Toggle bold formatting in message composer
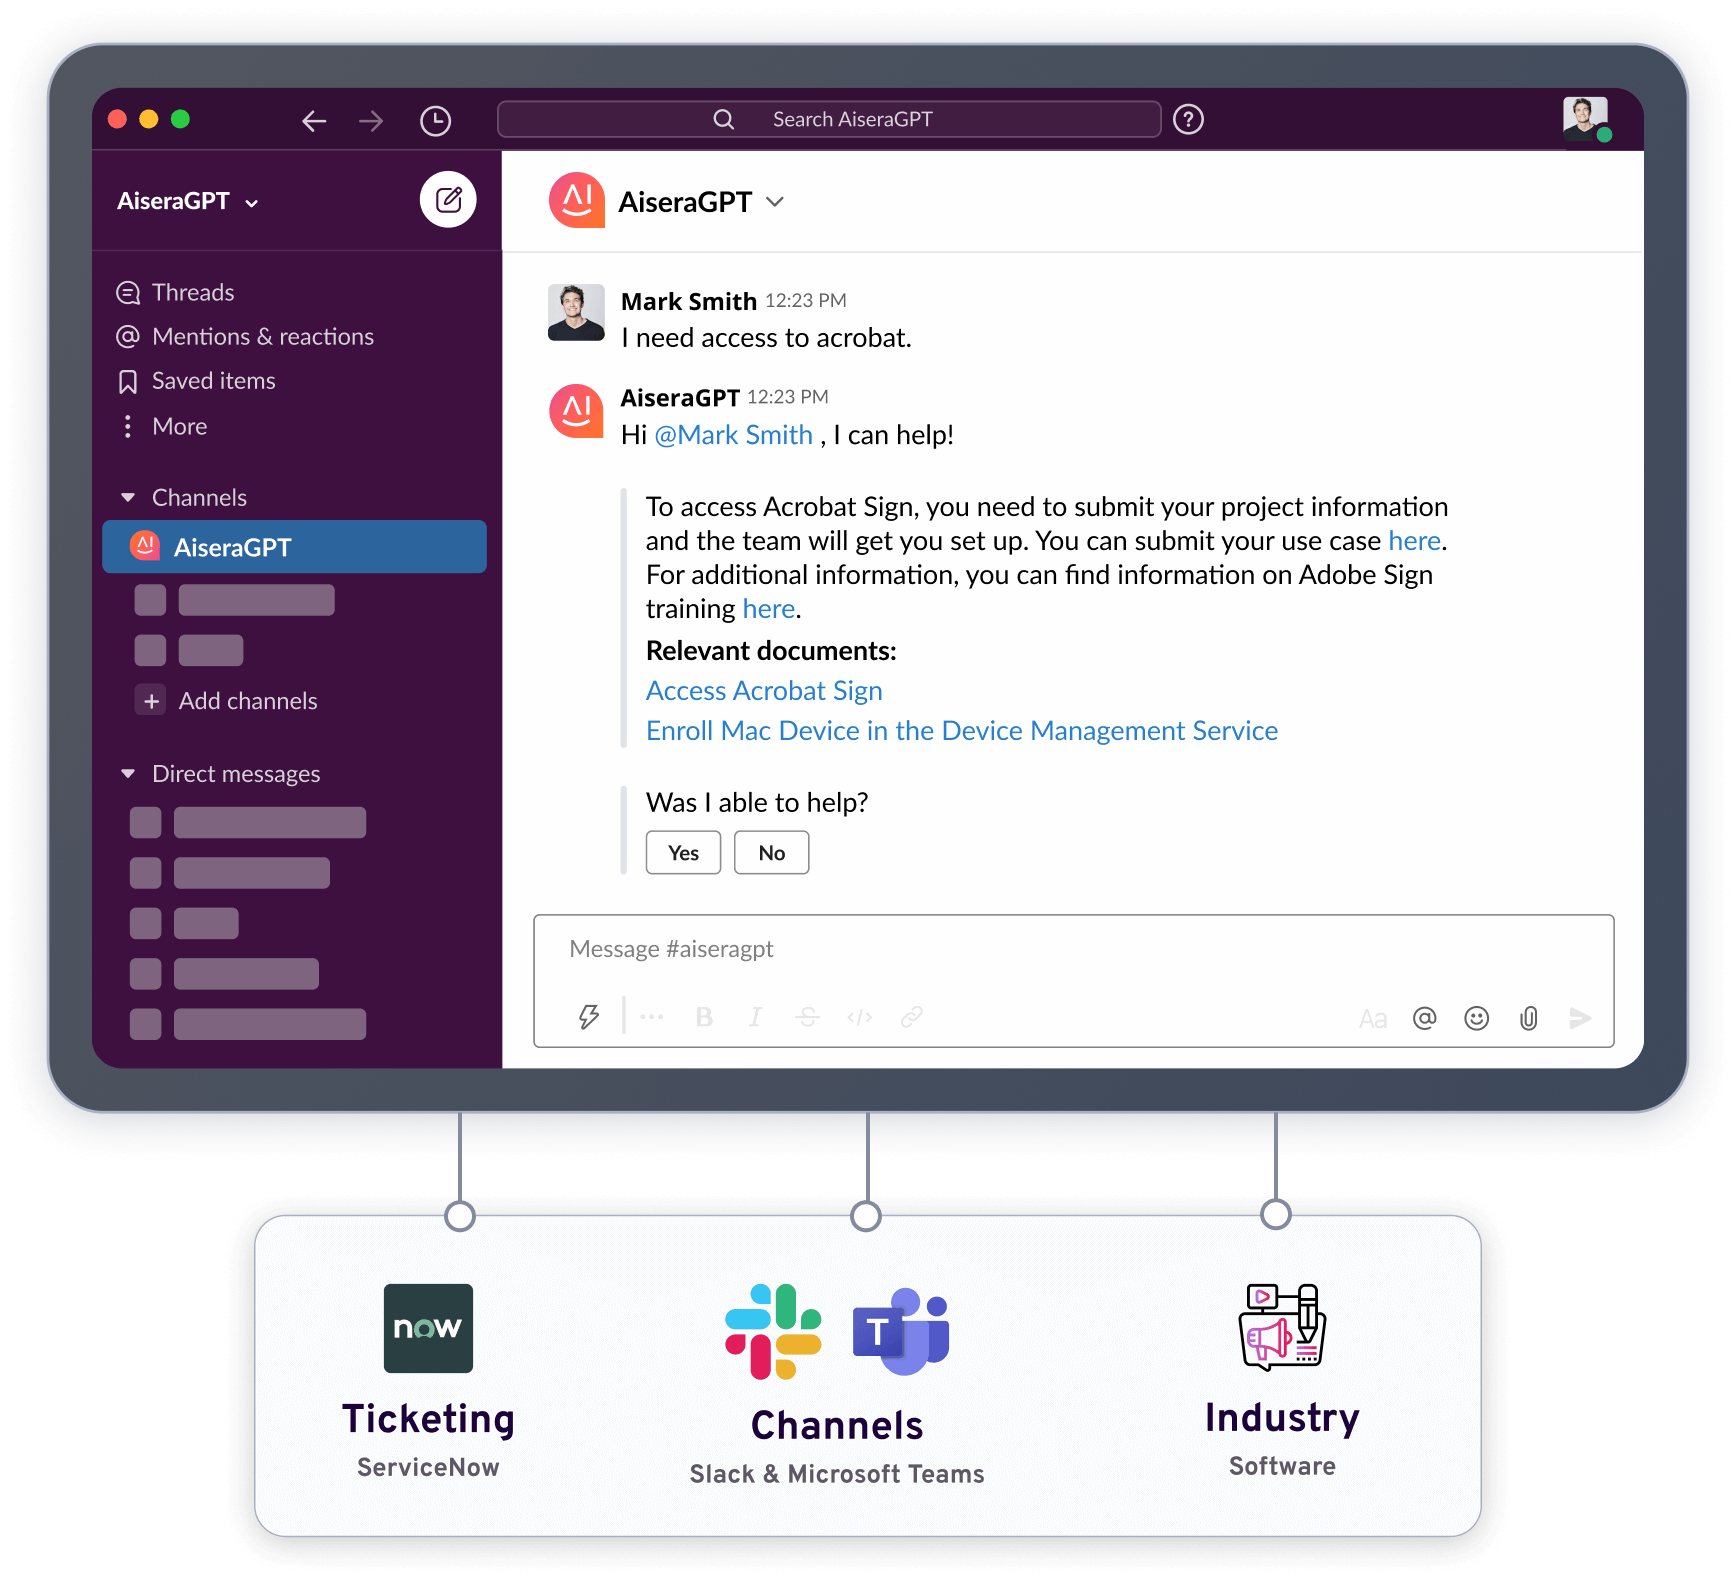Viewport: 1736px width, 1577px height. tap(704, 1017)
